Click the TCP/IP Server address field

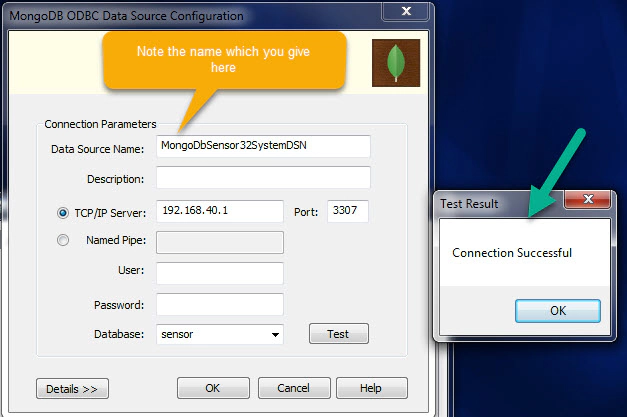coord(220,211)
